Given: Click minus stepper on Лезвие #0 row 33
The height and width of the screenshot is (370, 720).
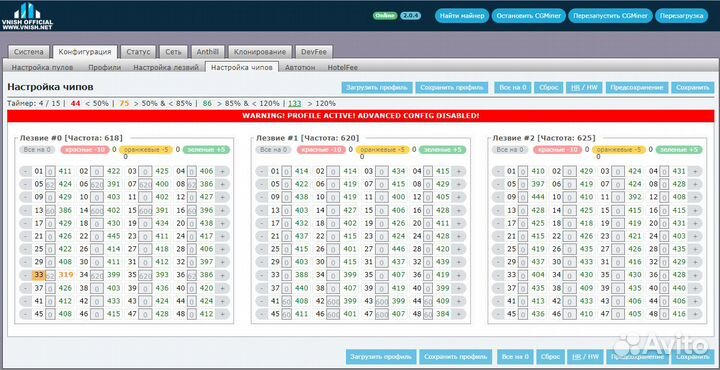Looking at the screenshot, I should (x=25, y=275).
